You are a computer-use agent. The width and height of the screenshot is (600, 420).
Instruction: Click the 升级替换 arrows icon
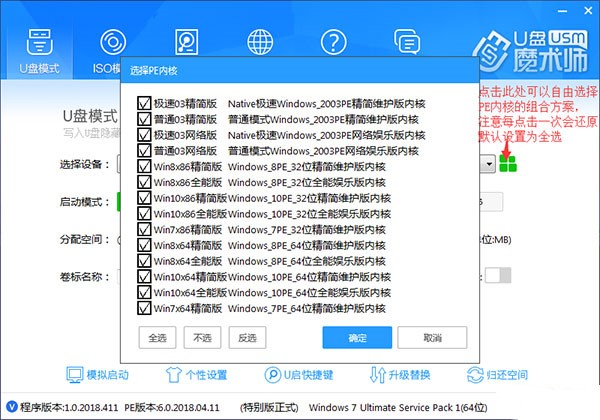coord(378,375)
